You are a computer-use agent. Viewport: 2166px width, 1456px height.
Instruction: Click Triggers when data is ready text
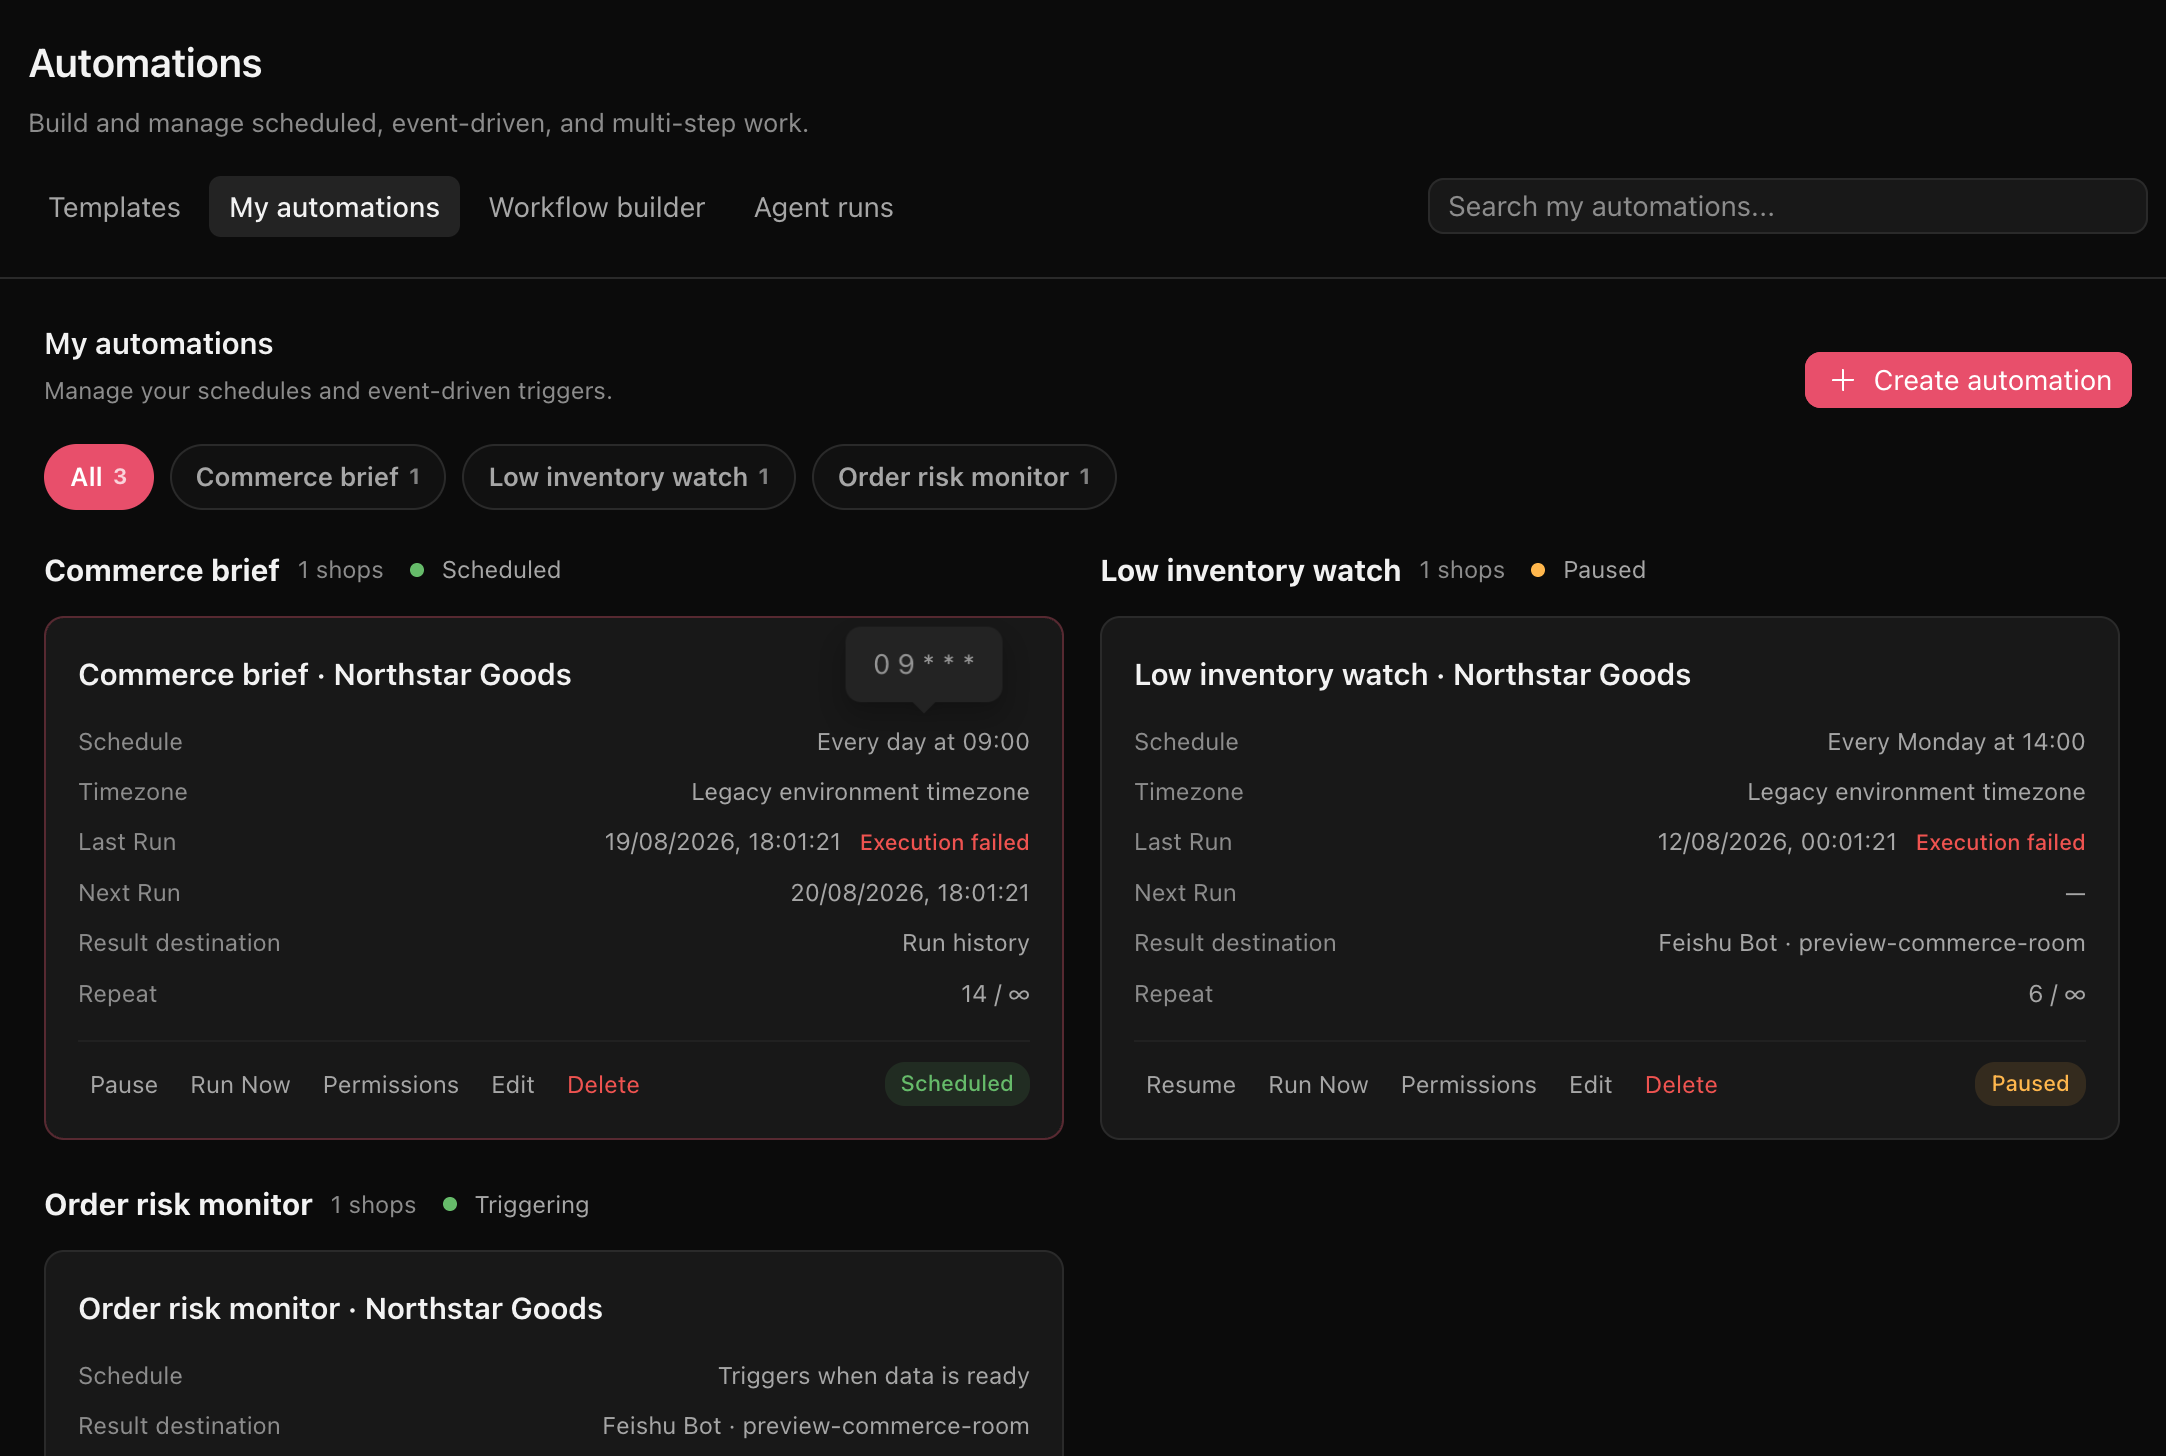873,1376
